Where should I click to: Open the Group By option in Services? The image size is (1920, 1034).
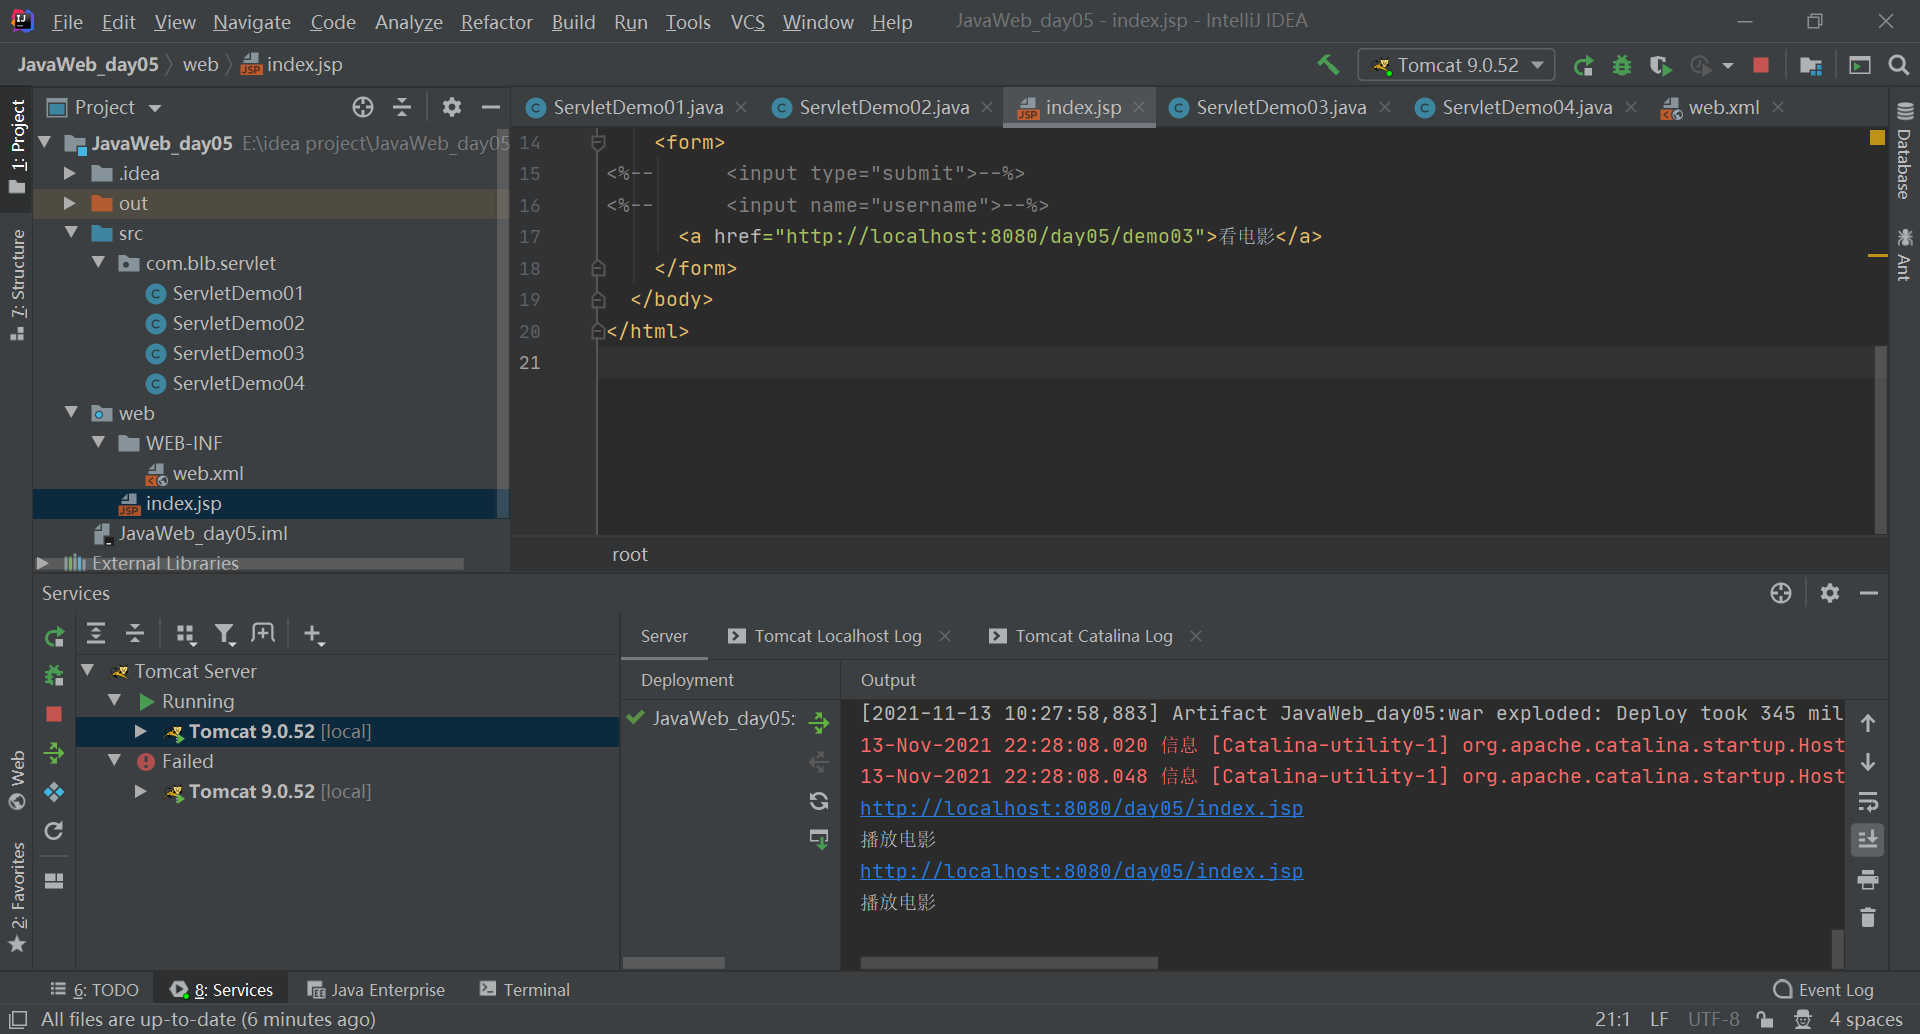pyautogui.click(x=186, y=634)
